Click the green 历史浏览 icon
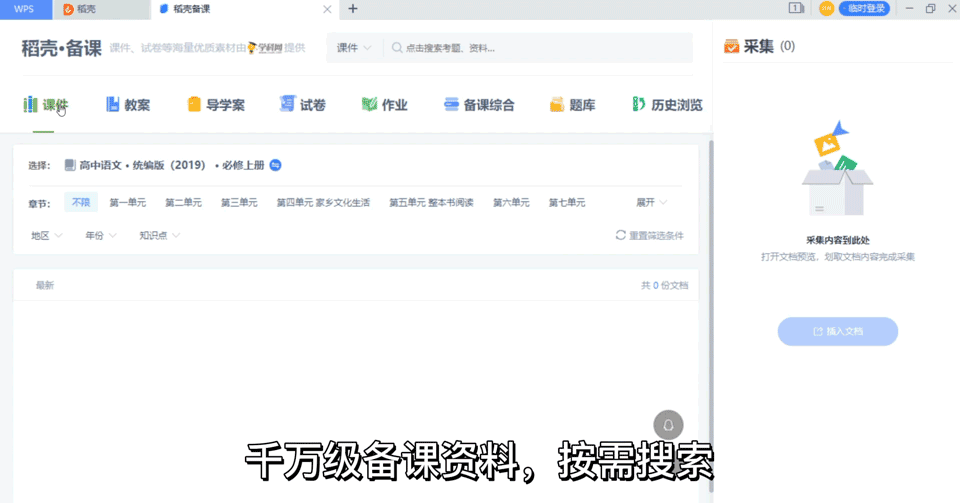The width and height of the screenshot is (960, 503). click(639, 105)
